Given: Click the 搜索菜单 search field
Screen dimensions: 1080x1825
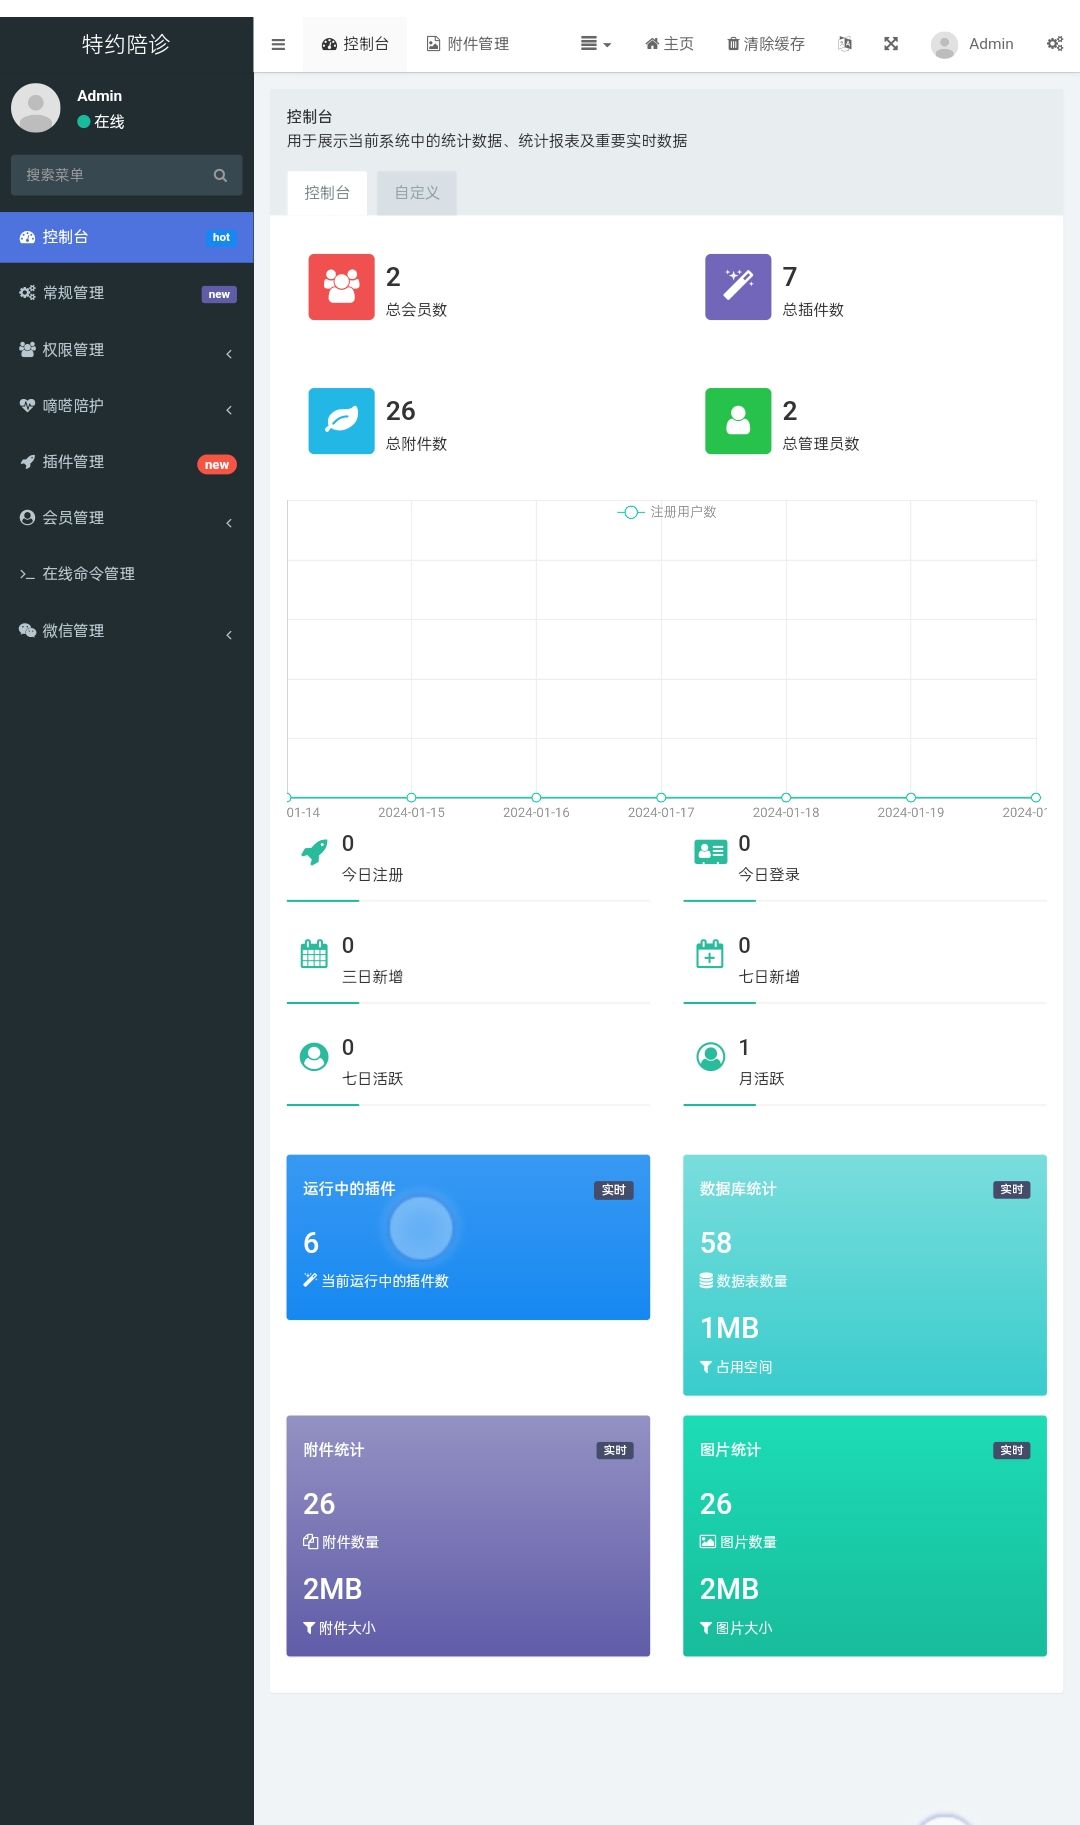Looking at the screenshot, I should click(110, 175).
